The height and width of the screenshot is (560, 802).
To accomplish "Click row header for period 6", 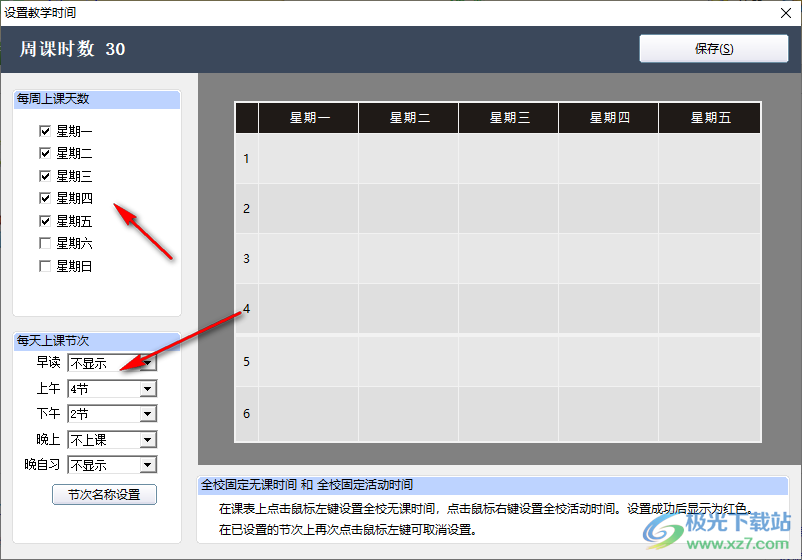I will pos(247,413).
